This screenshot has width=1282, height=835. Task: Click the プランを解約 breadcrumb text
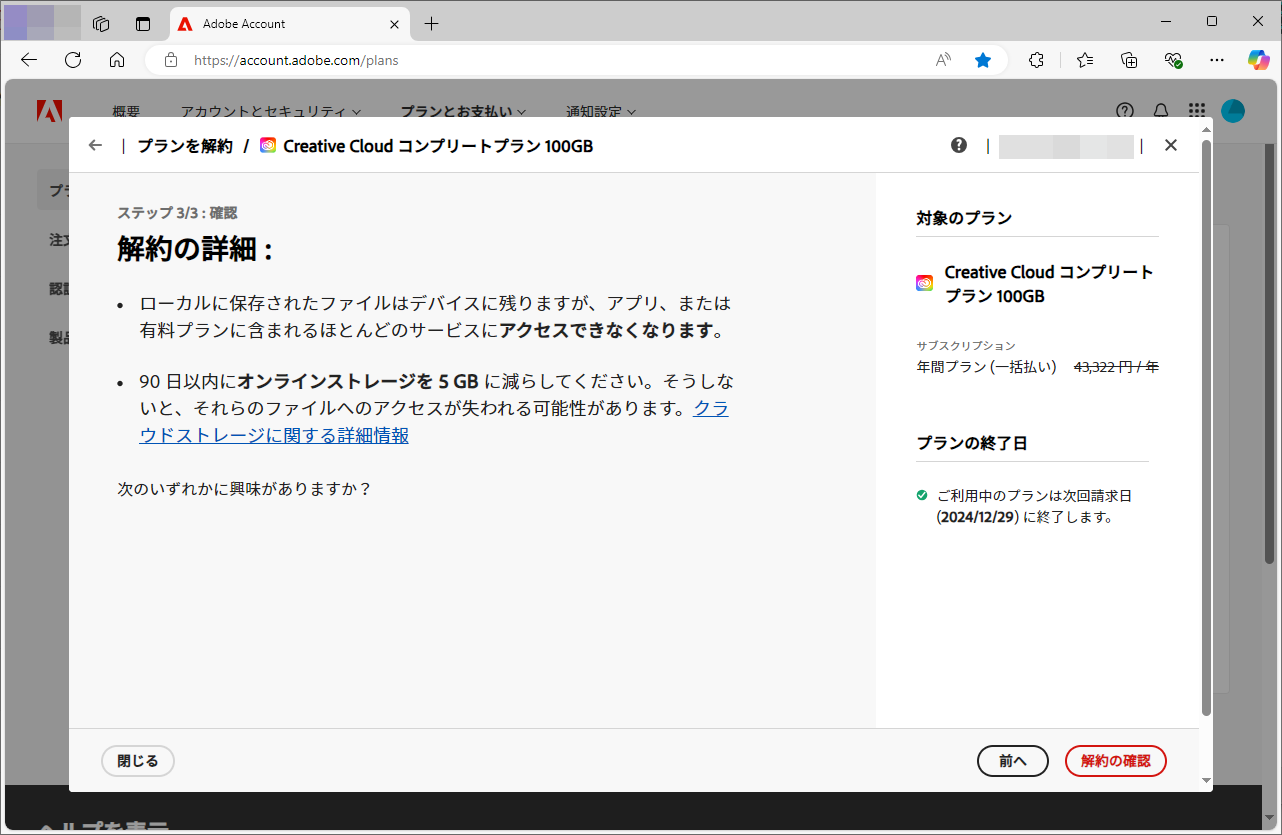(x=185, y=146)
